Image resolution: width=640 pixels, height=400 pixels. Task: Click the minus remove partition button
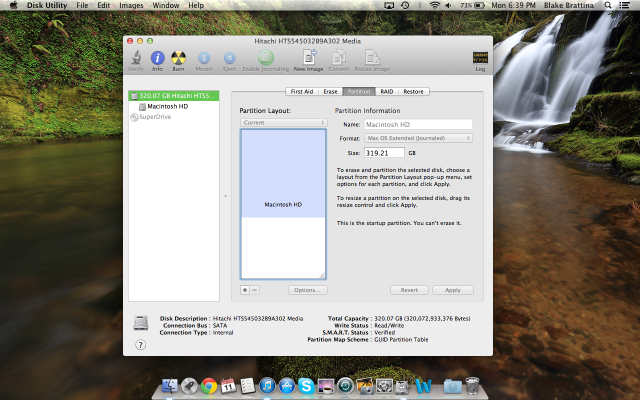(x=255, y=290)
